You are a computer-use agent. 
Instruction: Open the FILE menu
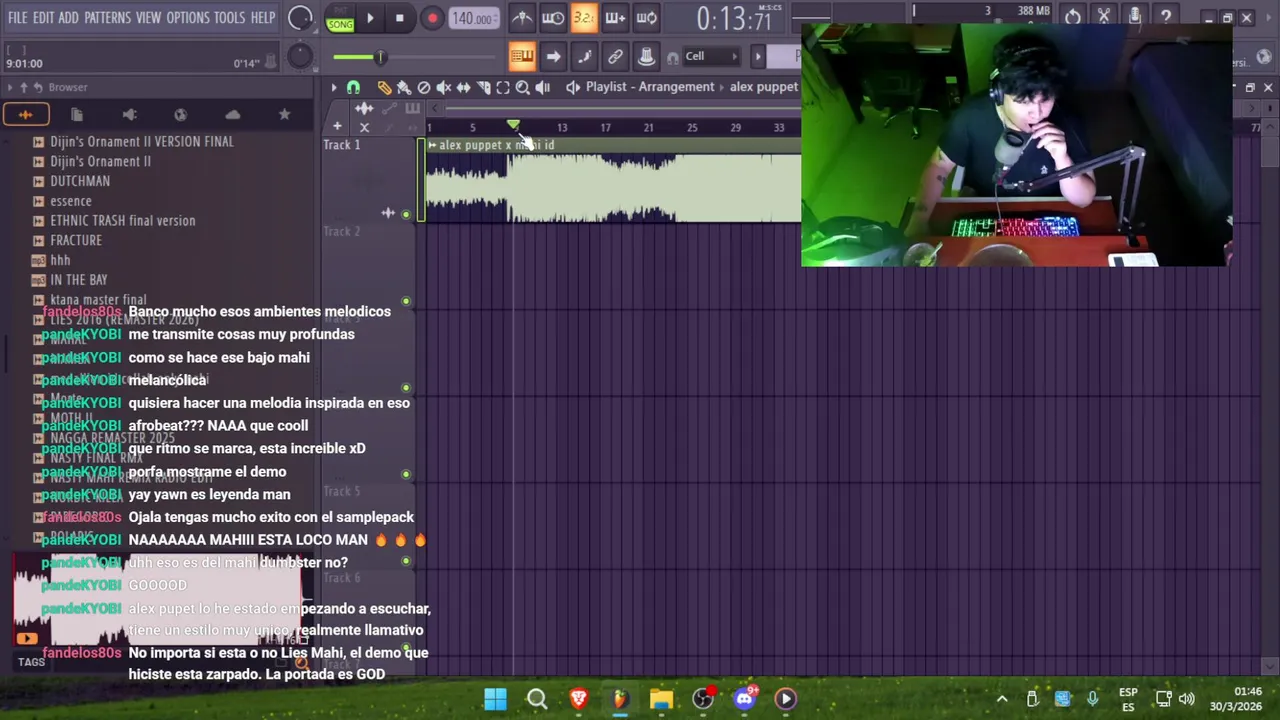coord(17,18)
